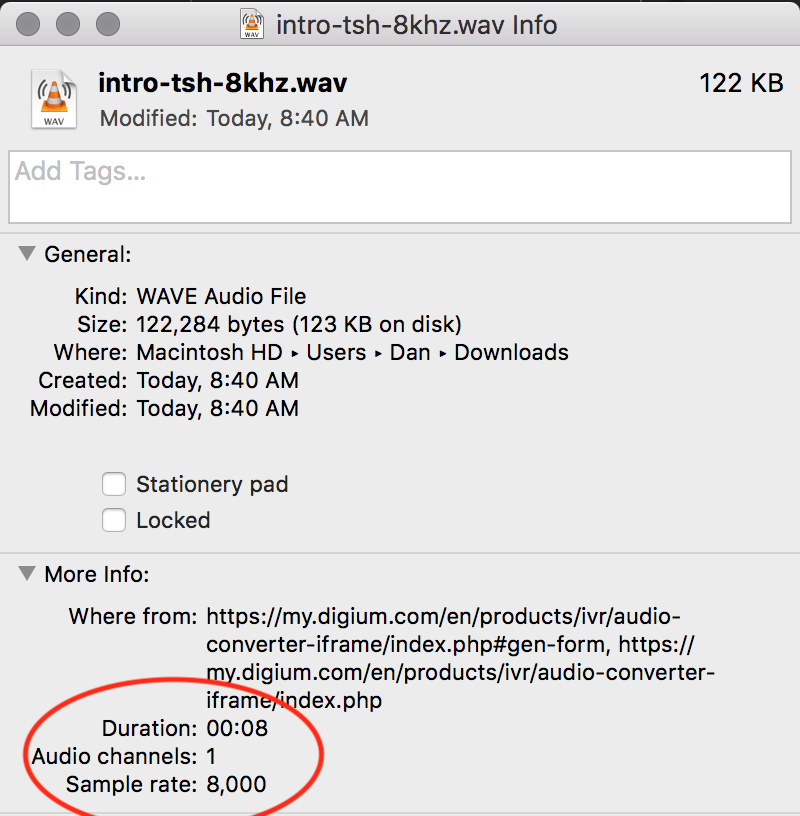Minimize the Info window with middle button
Viewport: 800px width, 816px height.
point(68,24)
